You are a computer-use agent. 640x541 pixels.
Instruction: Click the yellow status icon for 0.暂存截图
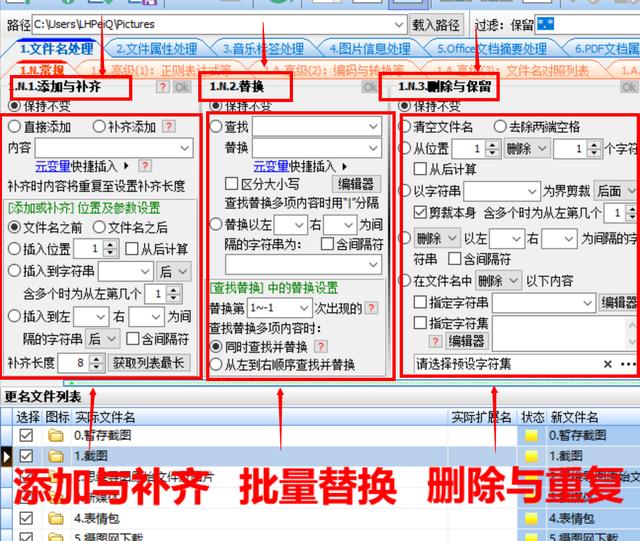531,436
